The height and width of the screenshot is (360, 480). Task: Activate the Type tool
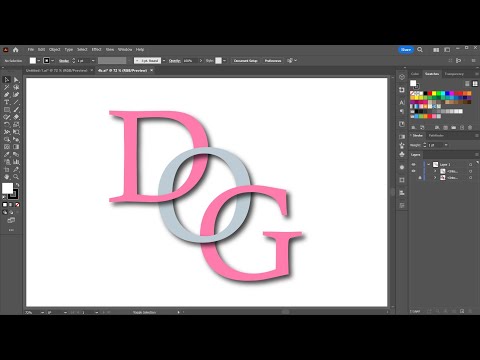[x=7, y=102]
